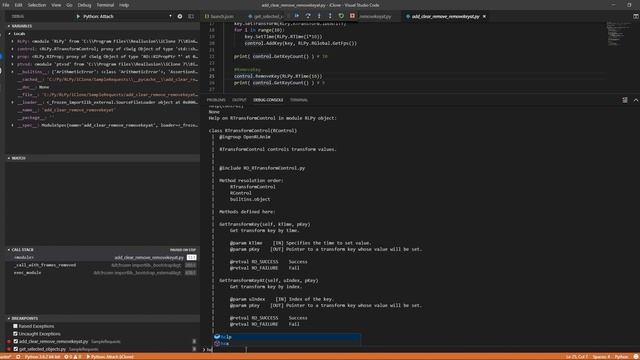Clear the debug console output
The image size is (640, 360).
click(625, 100)
